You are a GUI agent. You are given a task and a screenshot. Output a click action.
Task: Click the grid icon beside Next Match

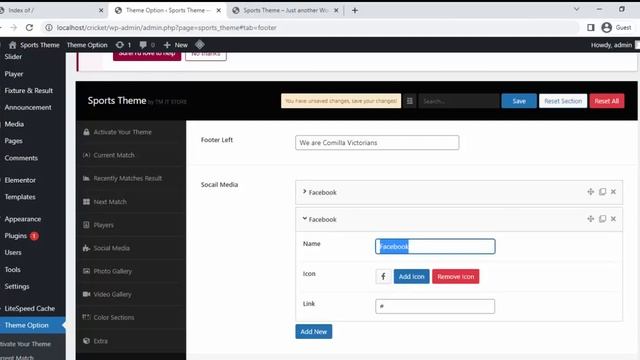coord(86,202)
